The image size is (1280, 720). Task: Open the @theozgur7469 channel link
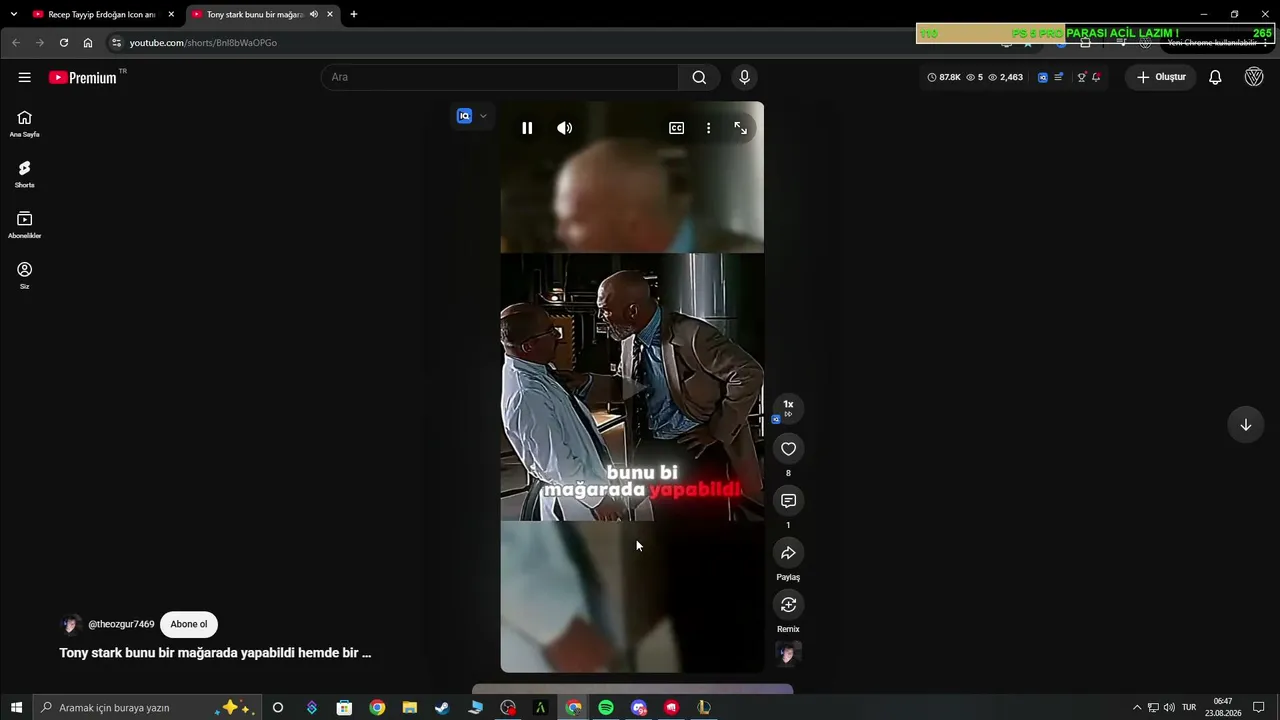coord(121,624)
